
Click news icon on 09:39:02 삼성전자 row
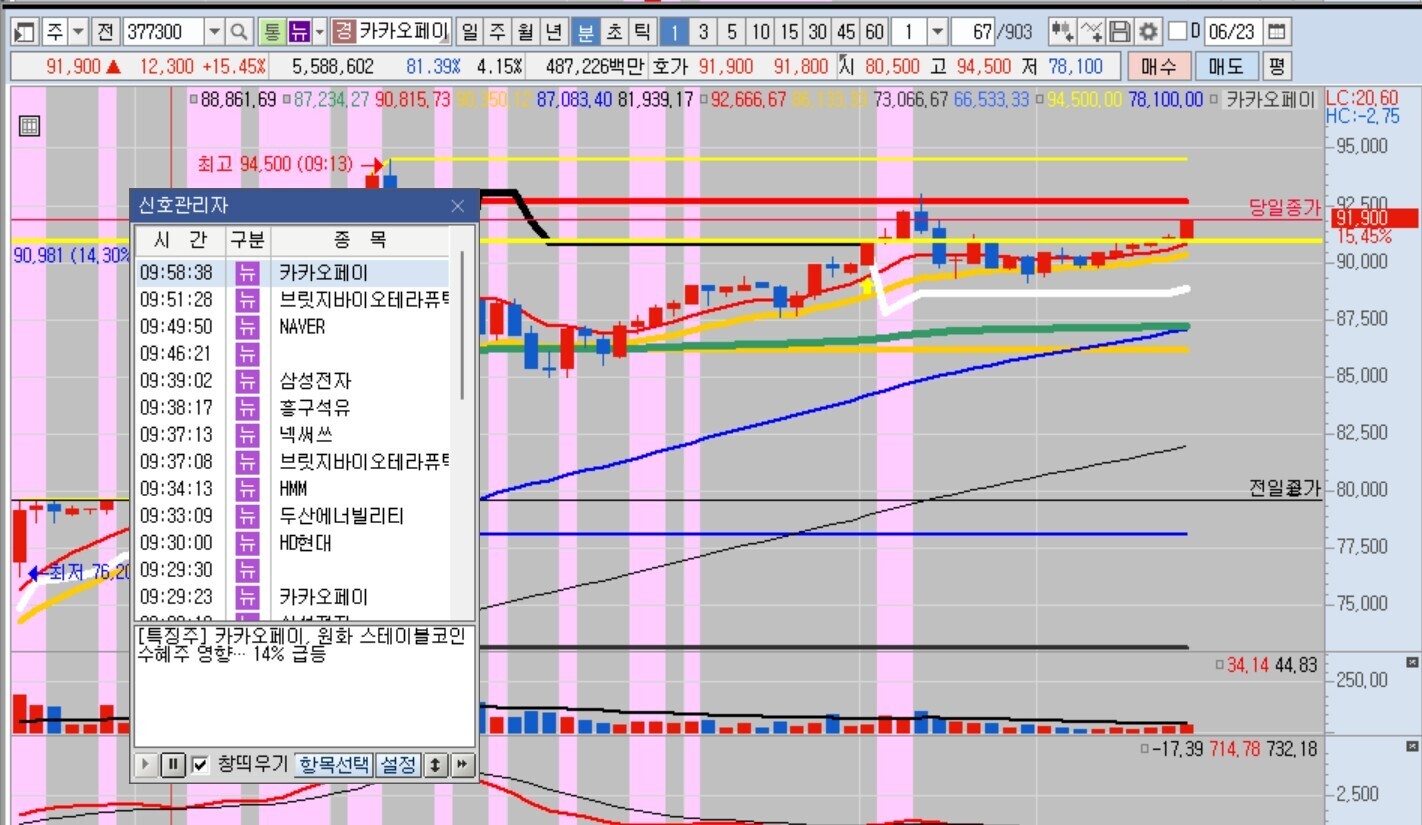[x=246, y=380]
